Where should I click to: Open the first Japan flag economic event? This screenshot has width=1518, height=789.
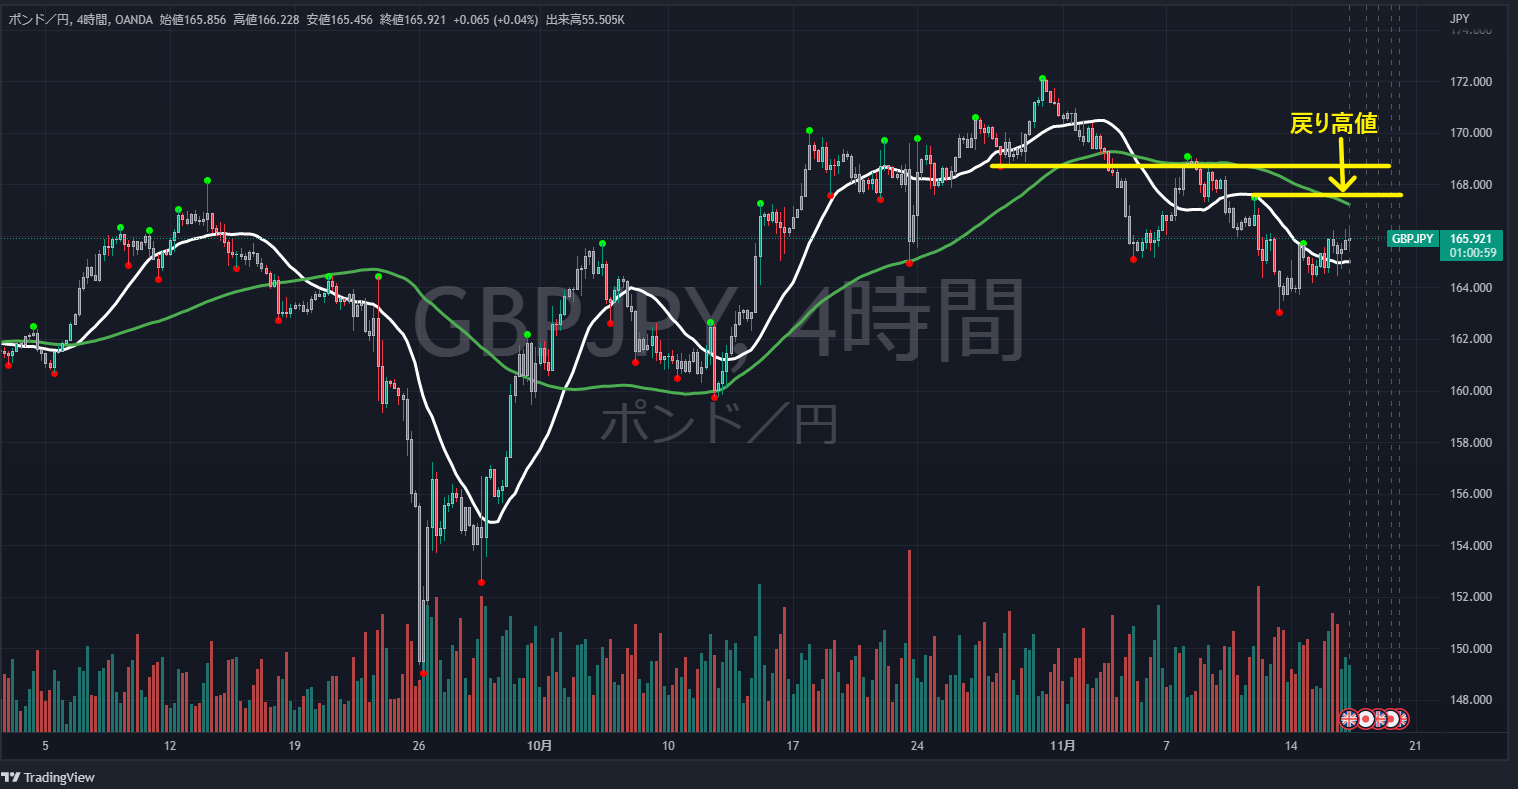(1365, 718)
